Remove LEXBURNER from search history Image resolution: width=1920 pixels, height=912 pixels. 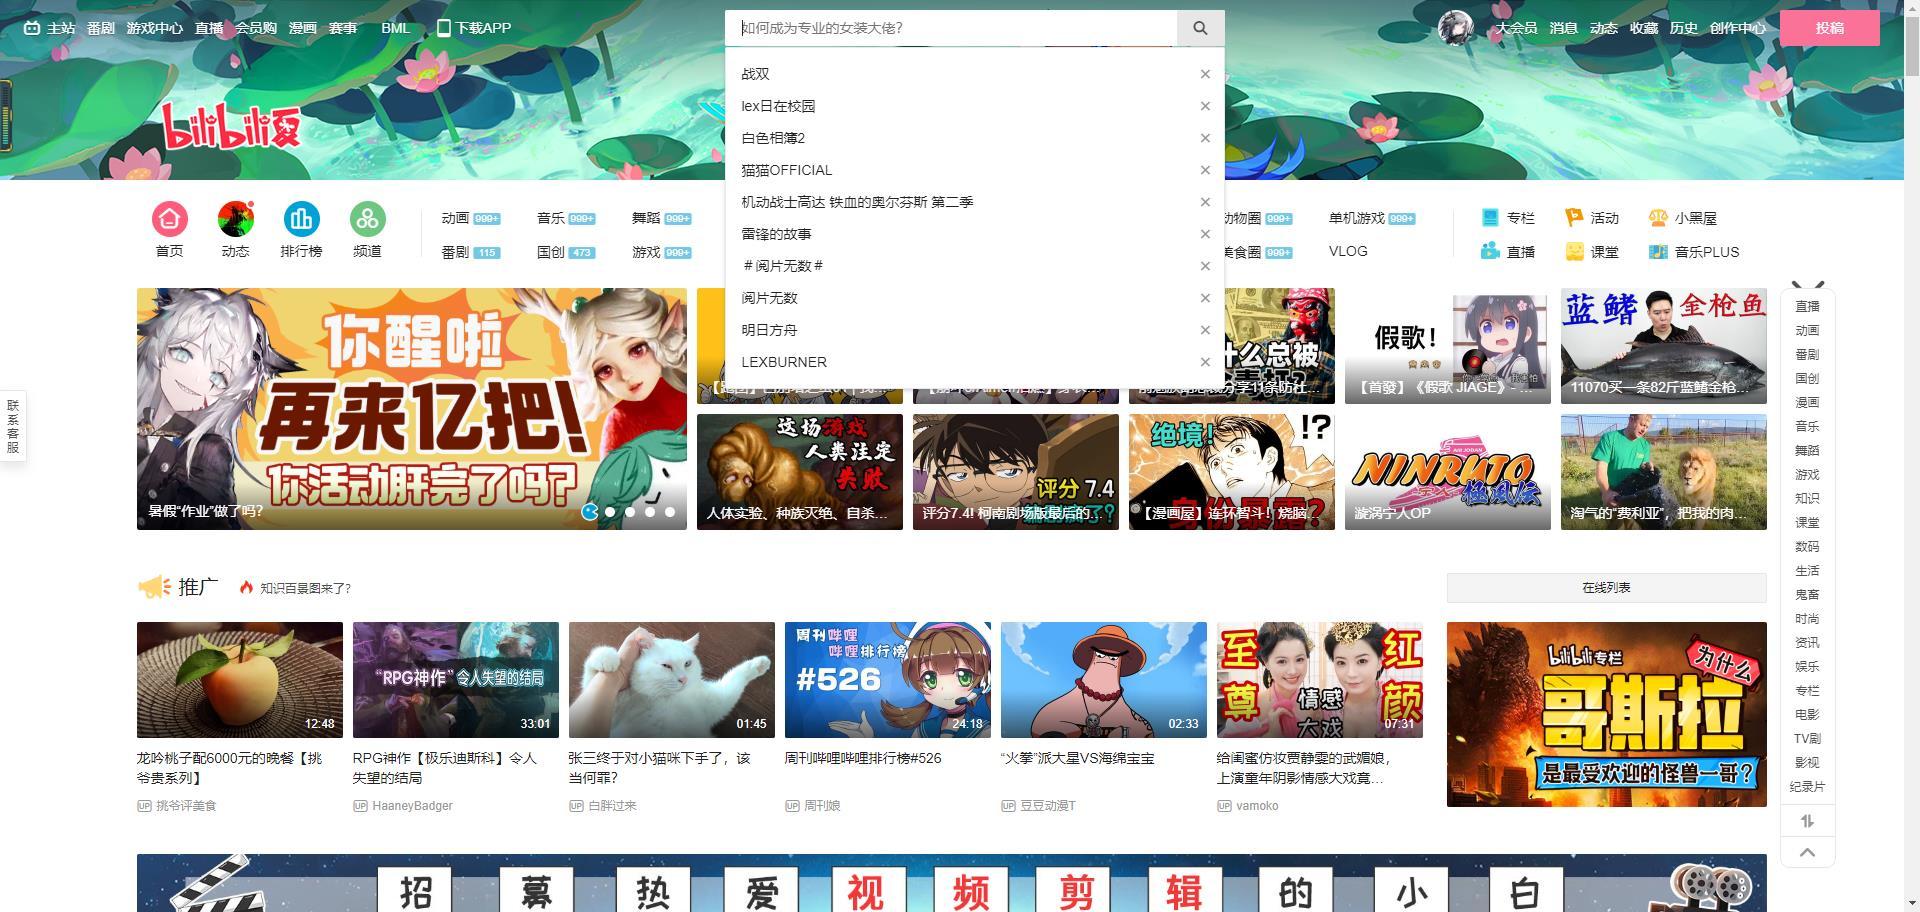1205,362
